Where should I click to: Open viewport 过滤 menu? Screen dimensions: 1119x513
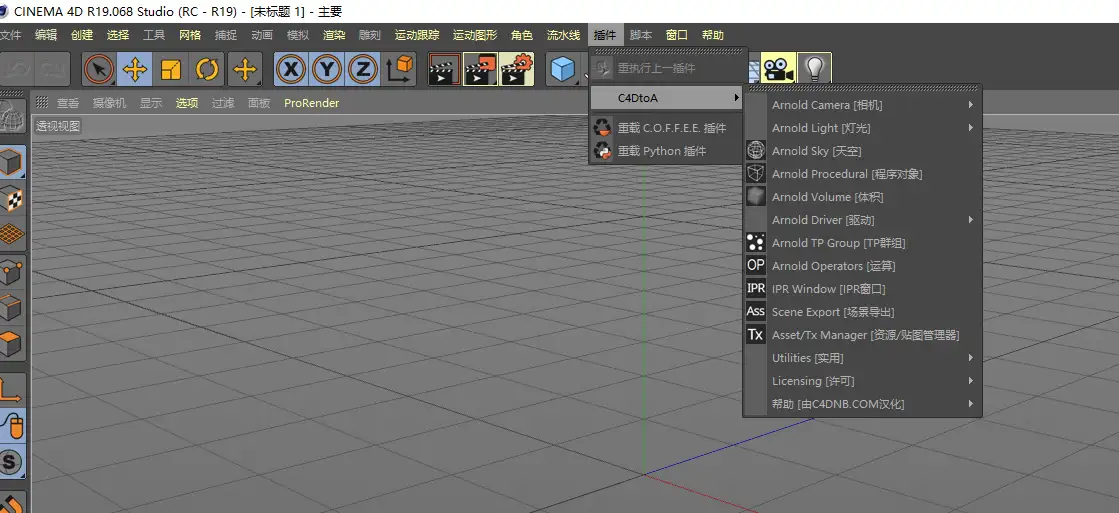(223, 103)
